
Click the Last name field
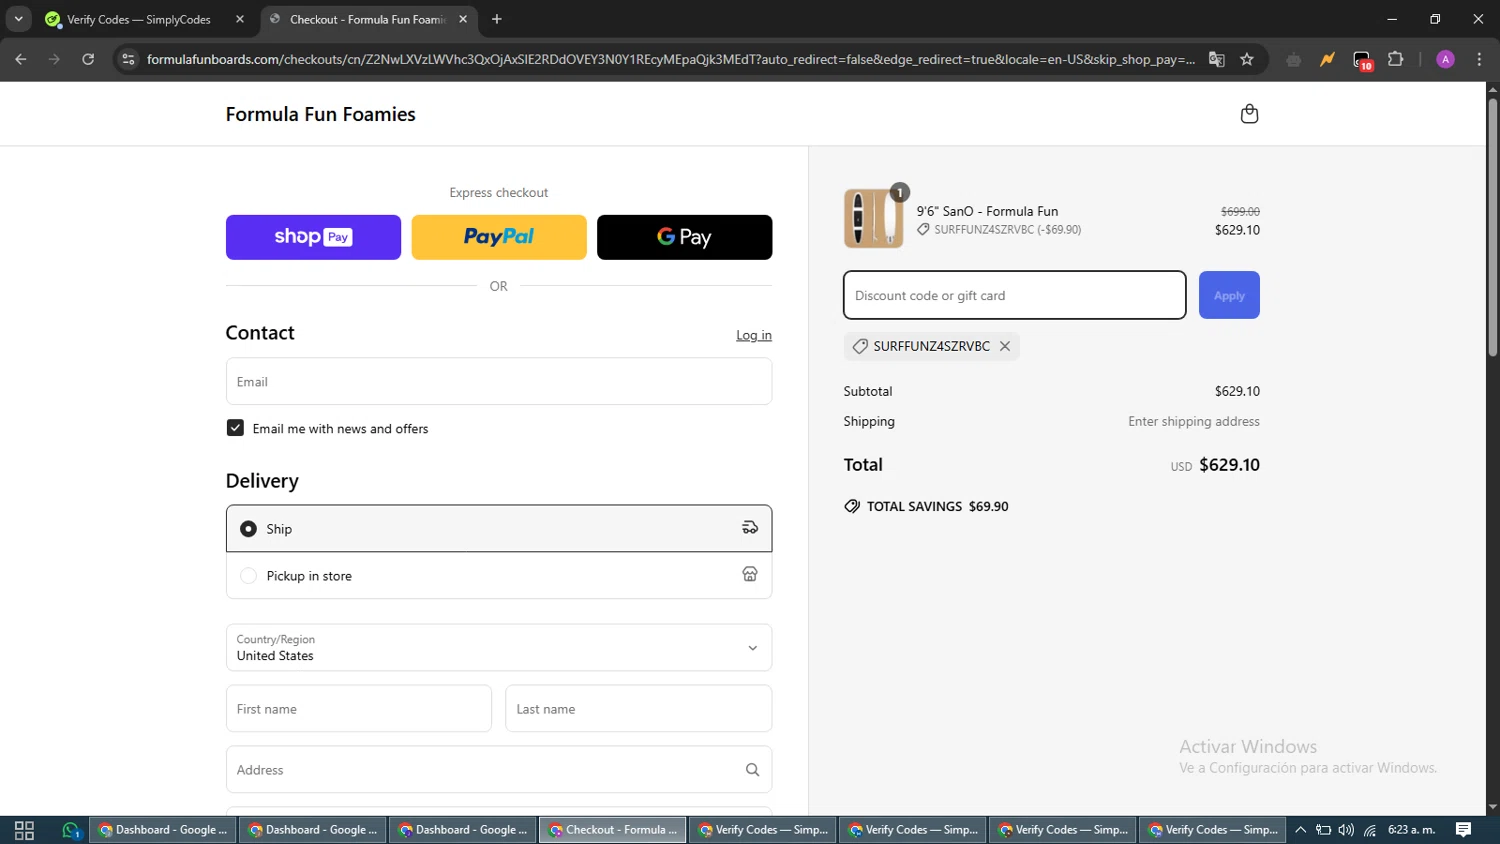tap(638, 708)
